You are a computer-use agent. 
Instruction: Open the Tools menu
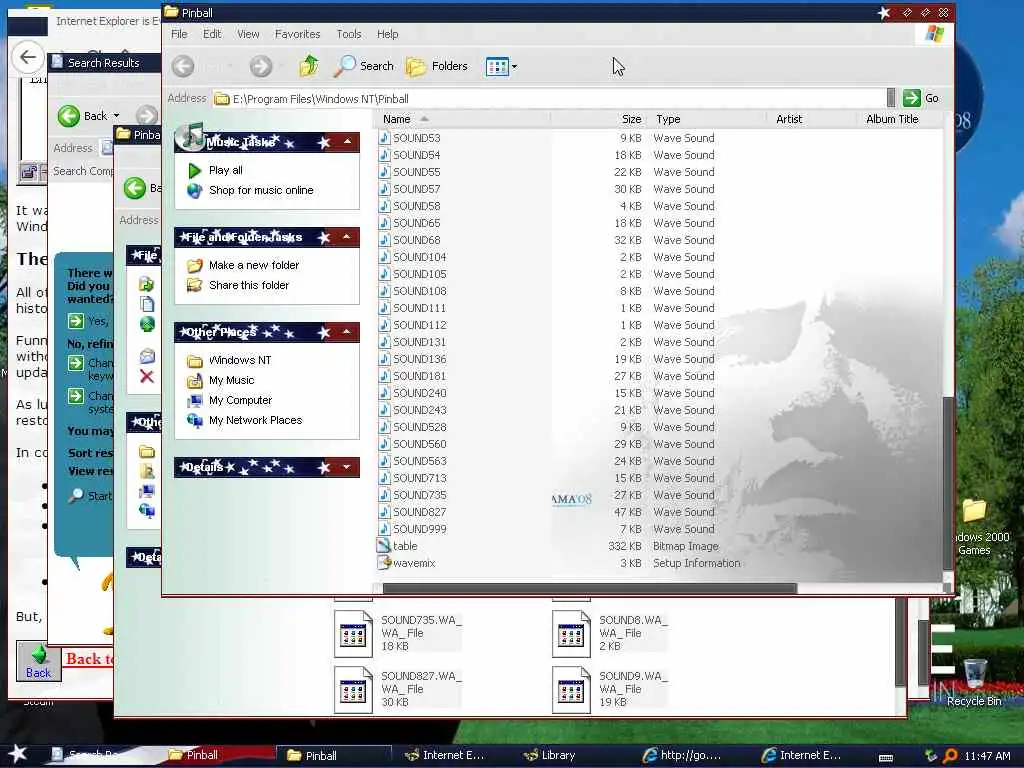(x=349, y=34)
